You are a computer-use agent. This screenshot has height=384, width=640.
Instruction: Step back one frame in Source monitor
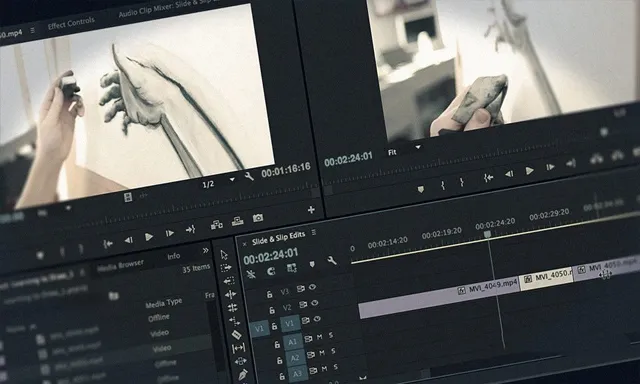click(129, 240)
